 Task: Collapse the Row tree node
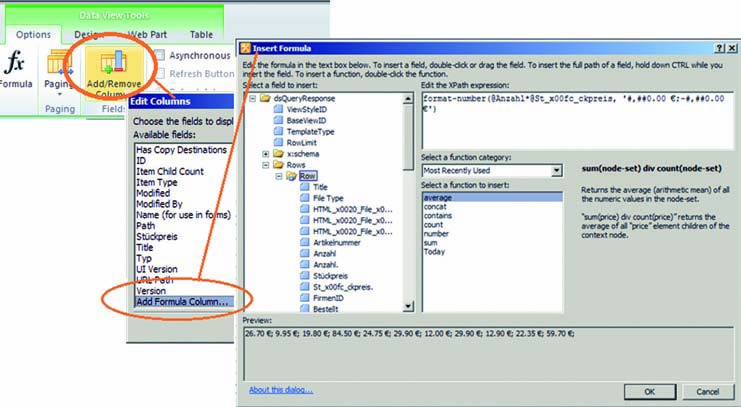[279, 176]
